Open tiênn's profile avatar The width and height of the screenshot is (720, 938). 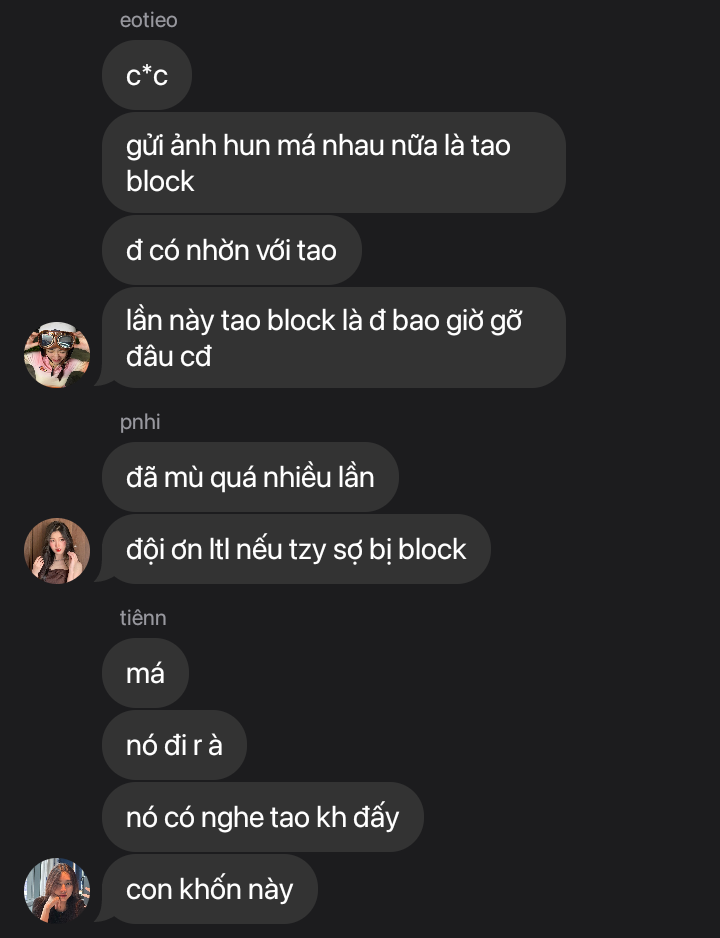[57, 890]
